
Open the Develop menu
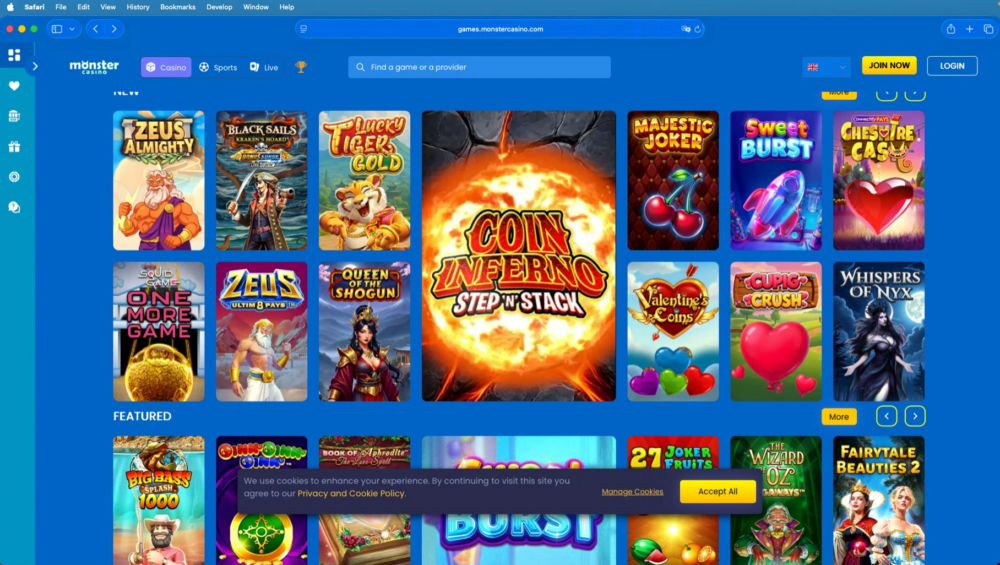click(219, 7)
